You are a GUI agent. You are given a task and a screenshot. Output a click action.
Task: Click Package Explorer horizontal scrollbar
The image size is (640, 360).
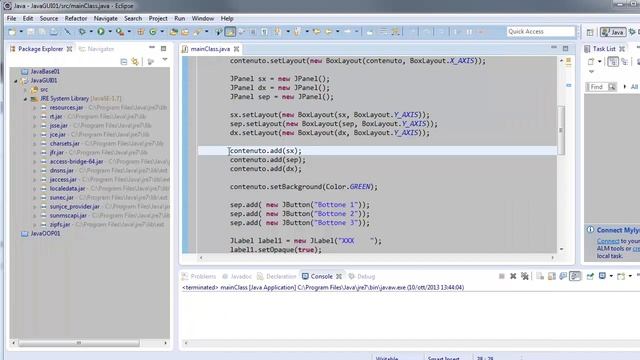pos(79,343)
